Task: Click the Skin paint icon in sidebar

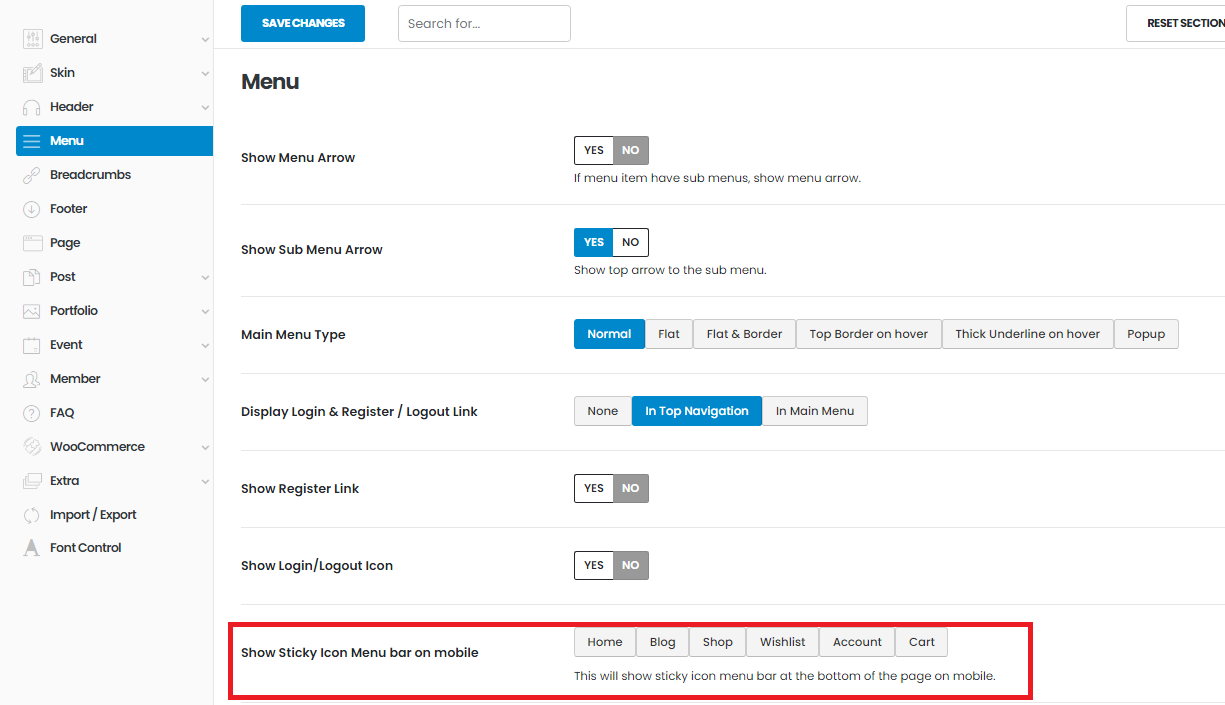Action: tap(32, 73)
